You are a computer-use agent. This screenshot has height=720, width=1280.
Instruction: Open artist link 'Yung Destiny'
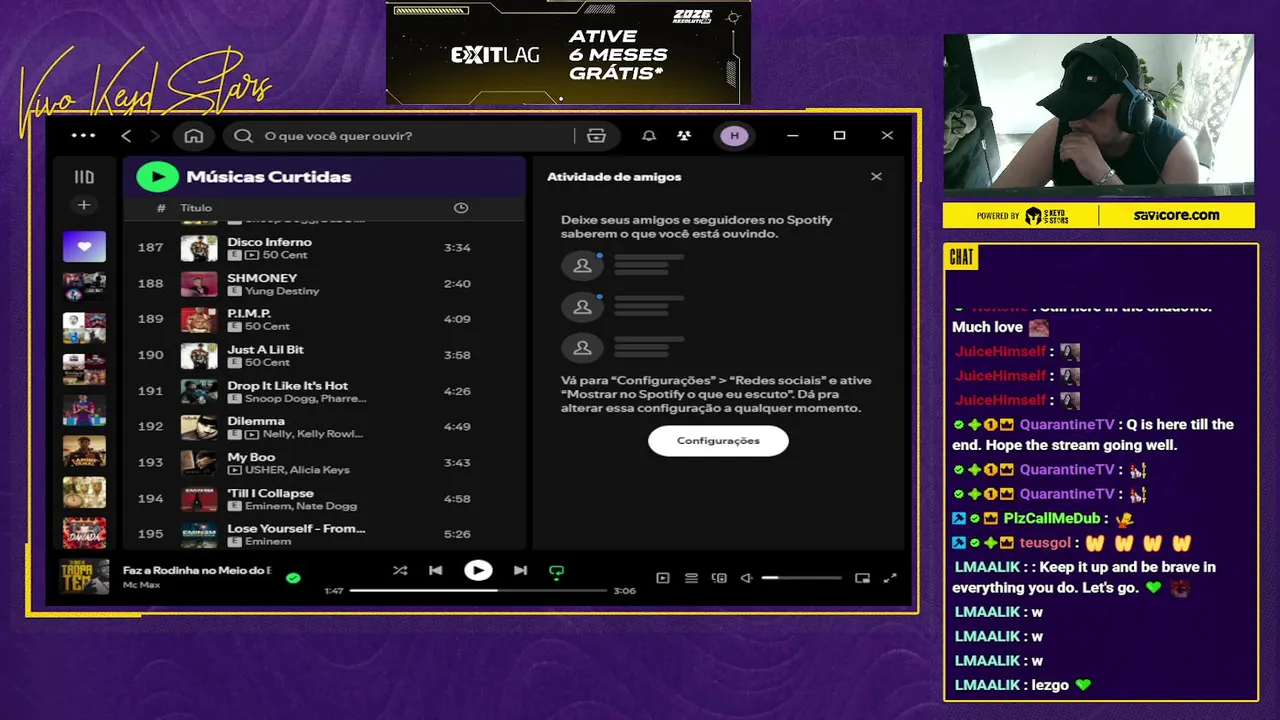pos(282,291)
